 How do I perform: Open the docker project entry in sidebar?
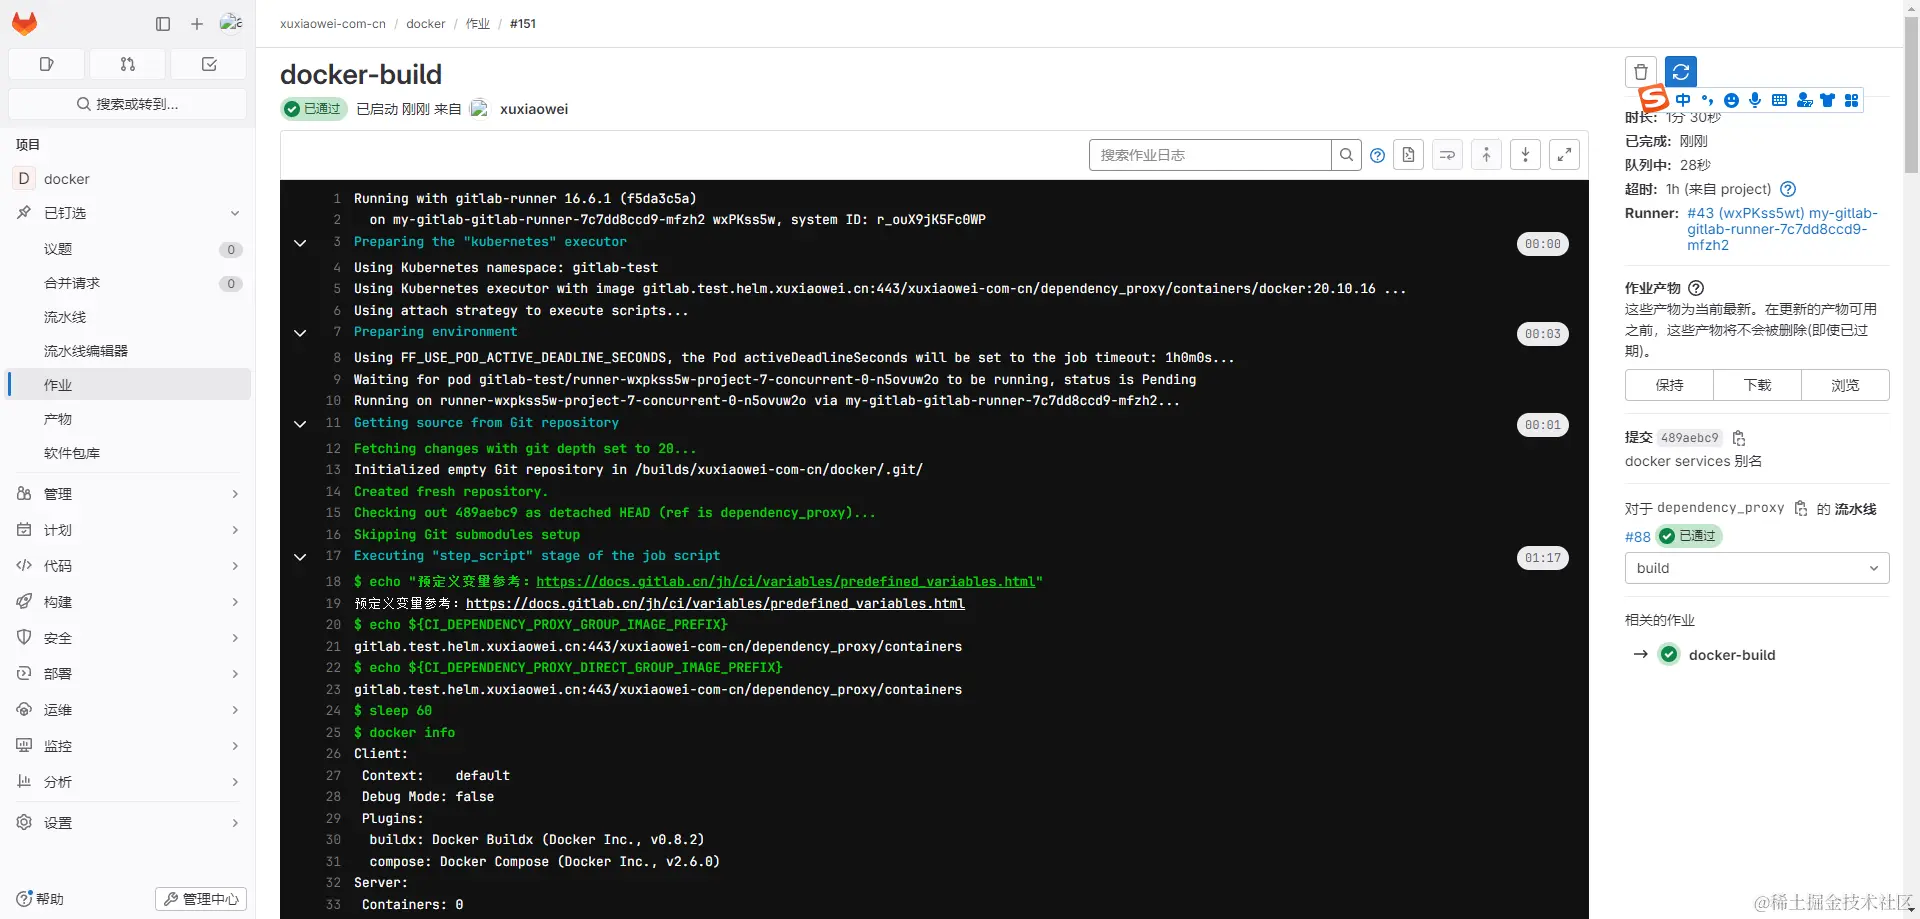[x=129, y=179]
